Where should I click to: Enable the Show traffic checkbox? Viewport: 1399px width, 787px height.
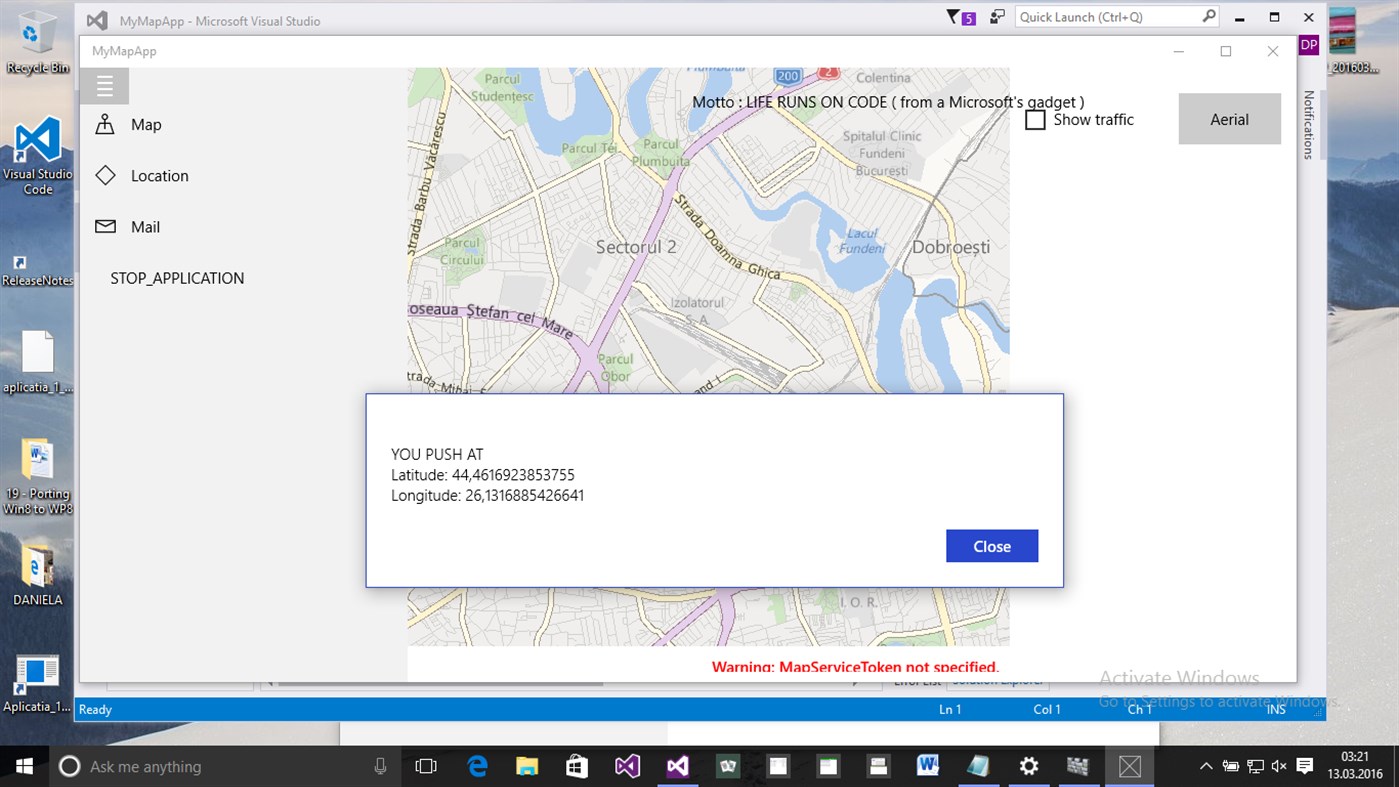1035,119
